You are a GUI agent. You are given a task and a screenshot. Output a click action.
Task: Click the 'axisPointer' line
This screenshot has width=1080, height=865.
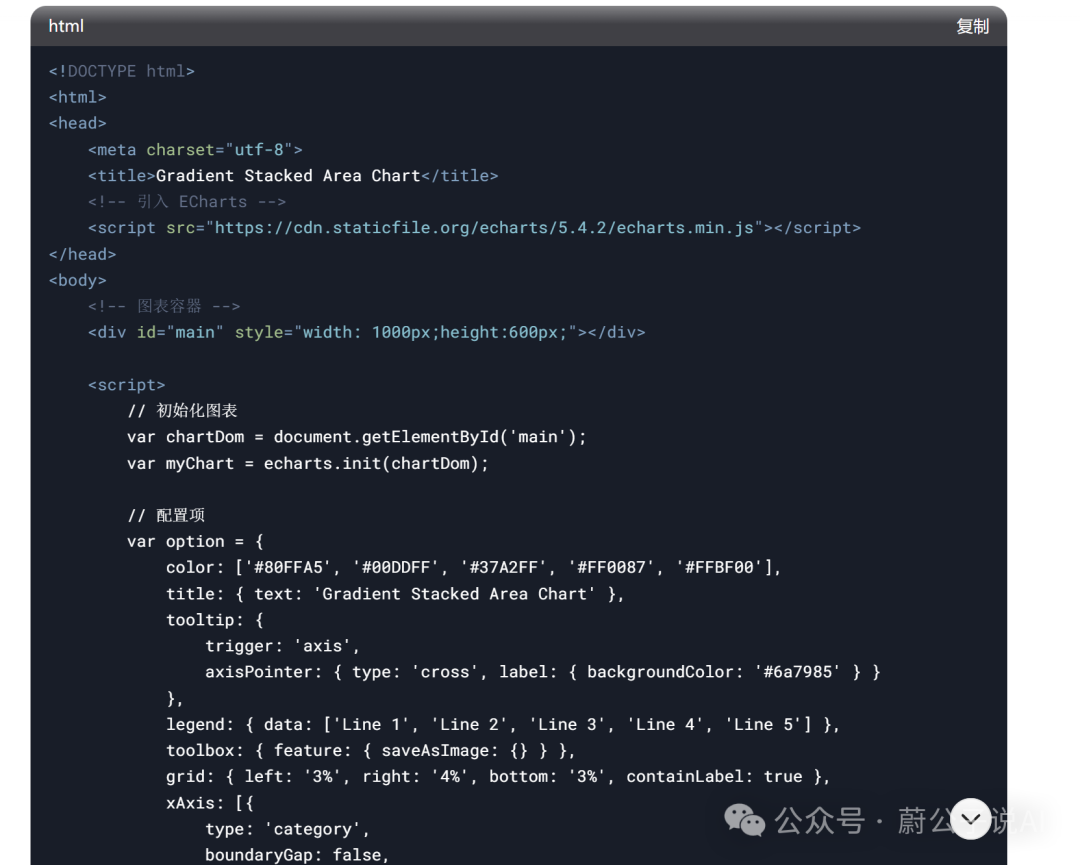(543, 672)
